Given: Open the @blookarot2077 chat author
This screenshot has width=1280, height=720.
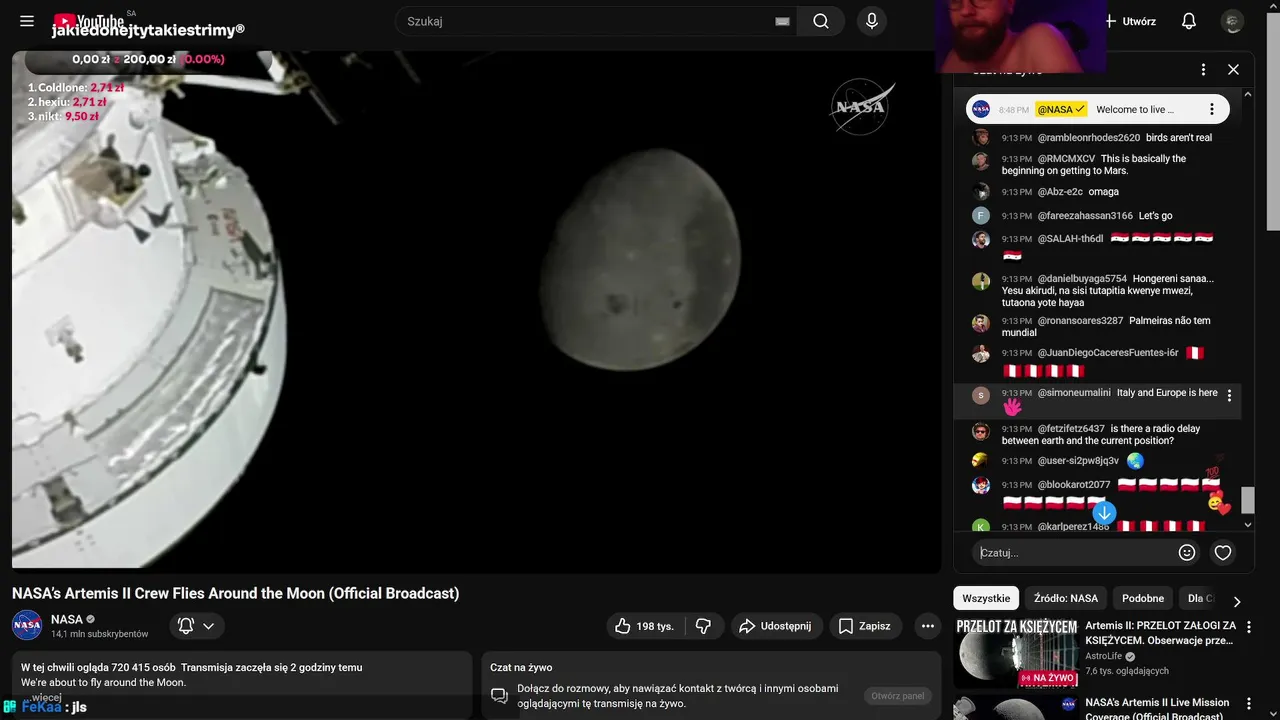Looking at the screenshot, I should click(x=1073, y=485).
